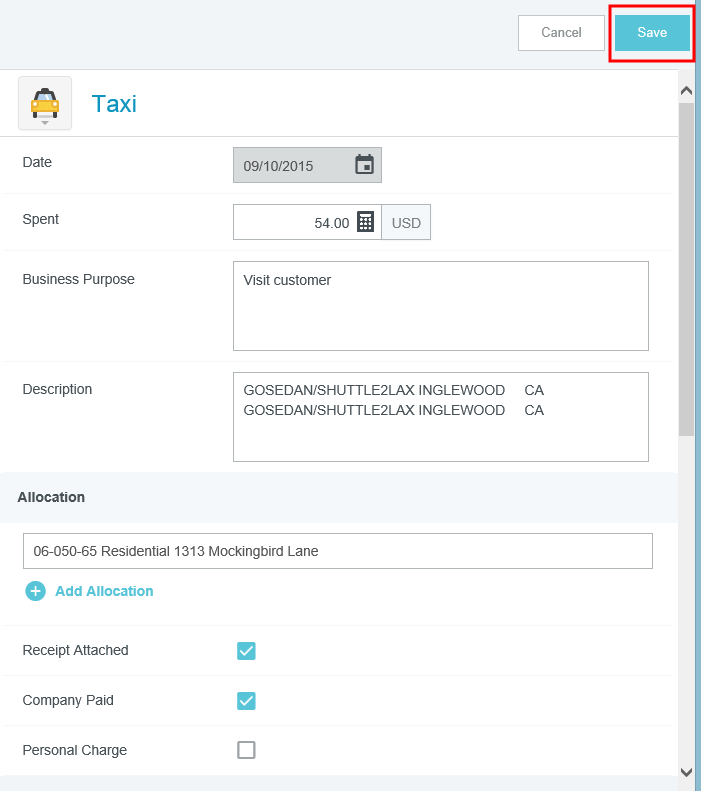The height and width of the screenshot is (791, 701).
Task: Click the scrollbar up arrow
Action: tap(686, 91)
